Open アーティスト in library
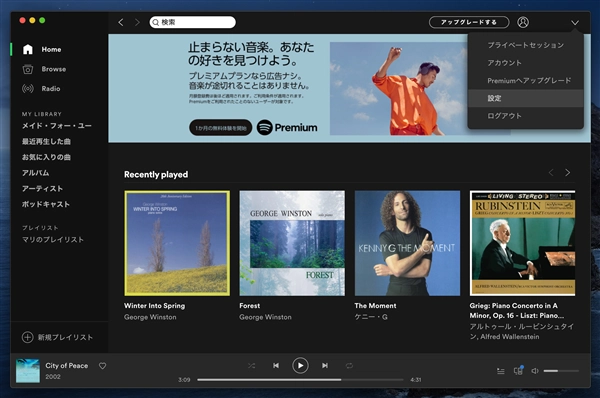Image resolution: width=600 pixels, height=398 pixels. 42,189
